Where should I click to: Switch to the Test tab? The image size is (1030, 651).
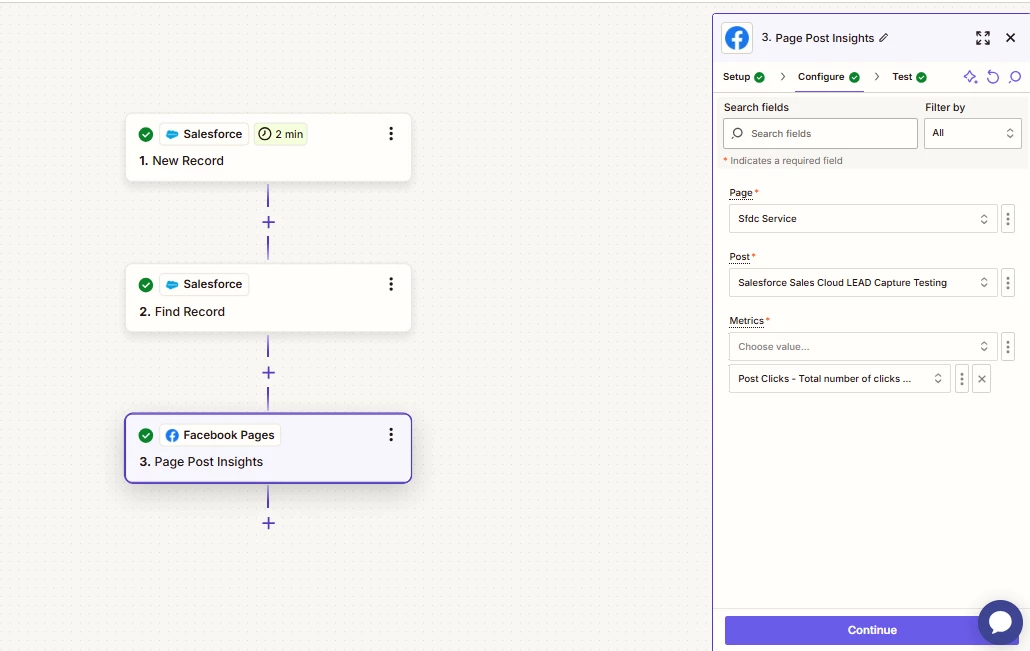coord(909,77)
